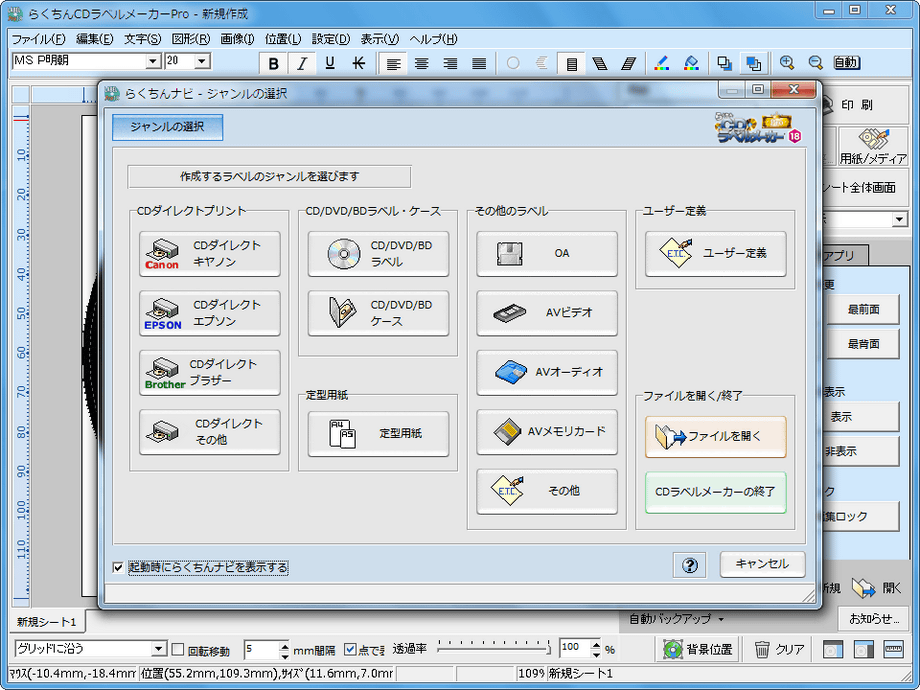Click 用紙/メディア button in main window
This screenshot has width=920, height=690.
click(x=874, y=147)
